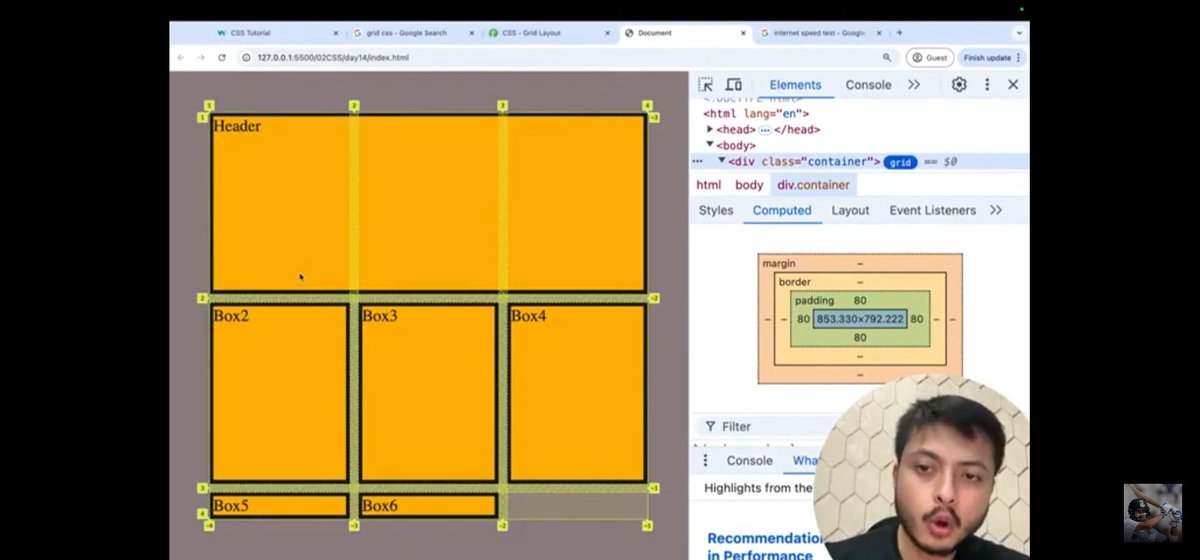Collapse the div container node
This screenshot has width=1200, height=560.
(721, 161)
